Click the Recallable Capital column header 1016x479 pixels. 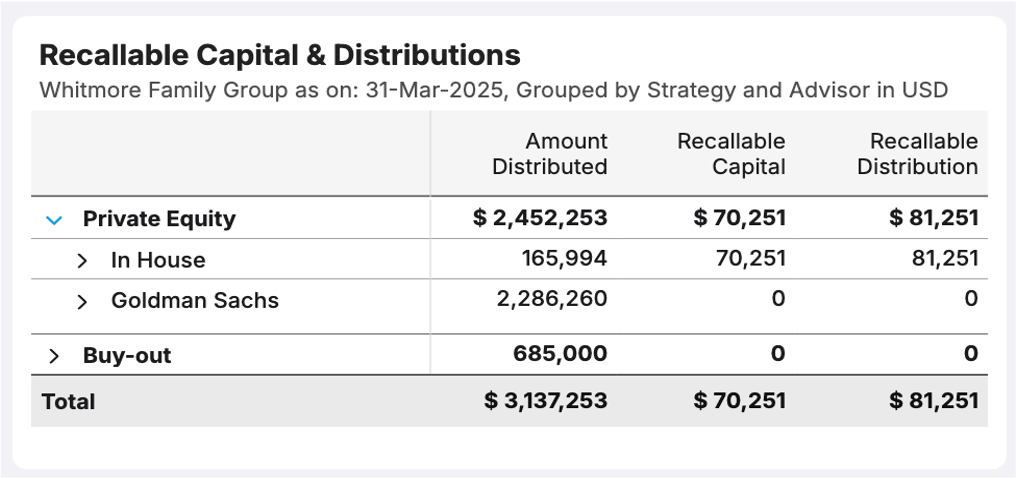730,154
